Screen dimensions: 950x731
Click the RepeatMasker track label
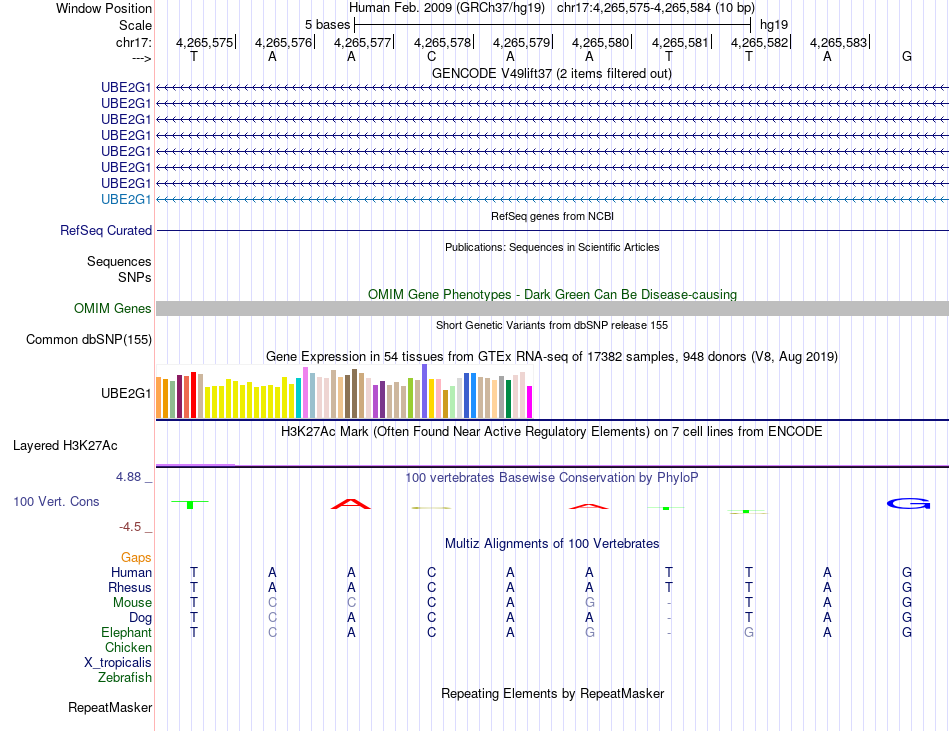click(110, 707)
